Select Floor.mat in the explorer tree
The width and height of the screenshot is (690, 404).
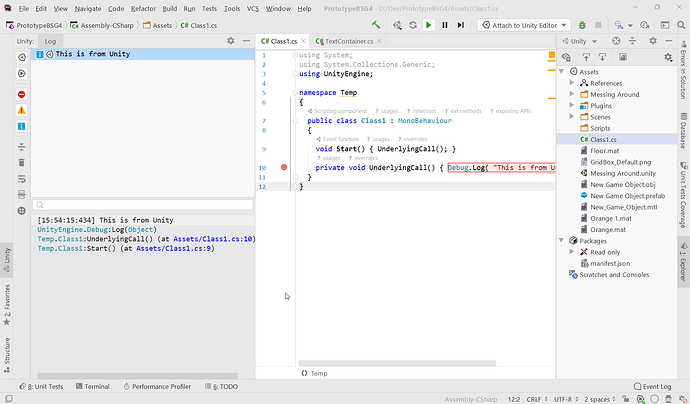(602, 150)
